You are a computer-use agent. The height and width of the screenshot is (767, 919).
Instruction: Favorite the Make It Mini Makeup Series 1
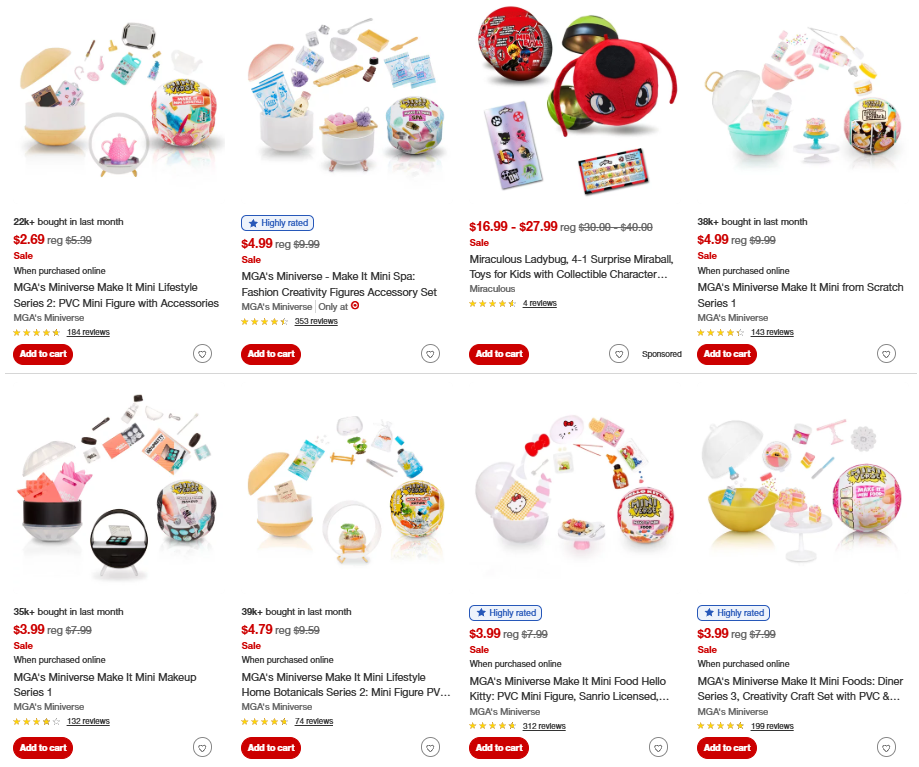[202, 748]
